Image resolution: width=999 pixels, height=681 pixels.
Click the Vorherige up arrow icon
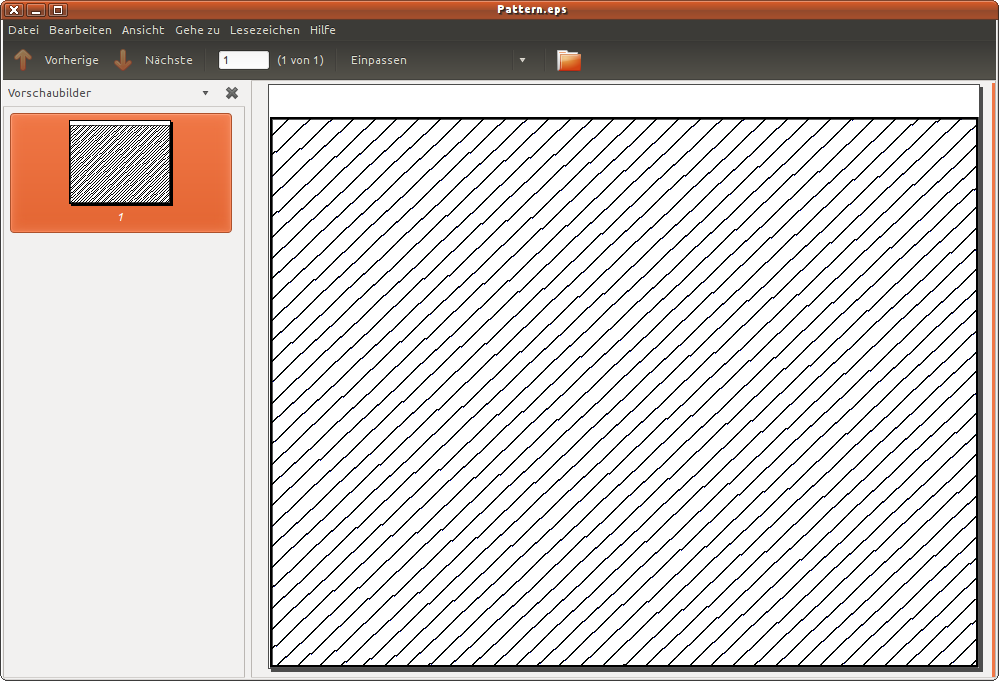(x=23, y=60)
